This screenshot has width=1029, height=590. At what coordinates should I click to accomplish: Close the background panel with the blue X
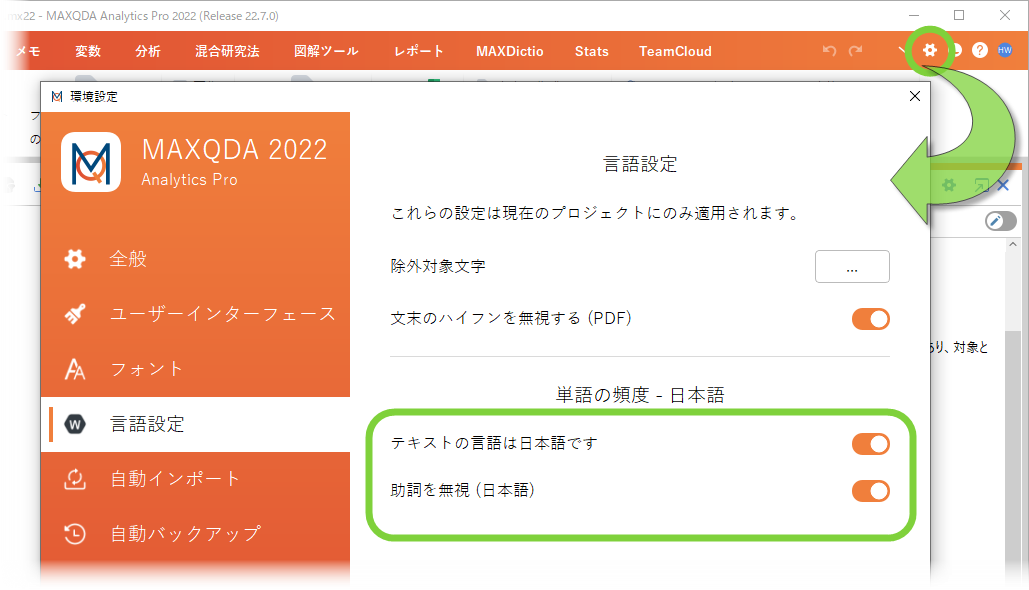point(1003,185)
